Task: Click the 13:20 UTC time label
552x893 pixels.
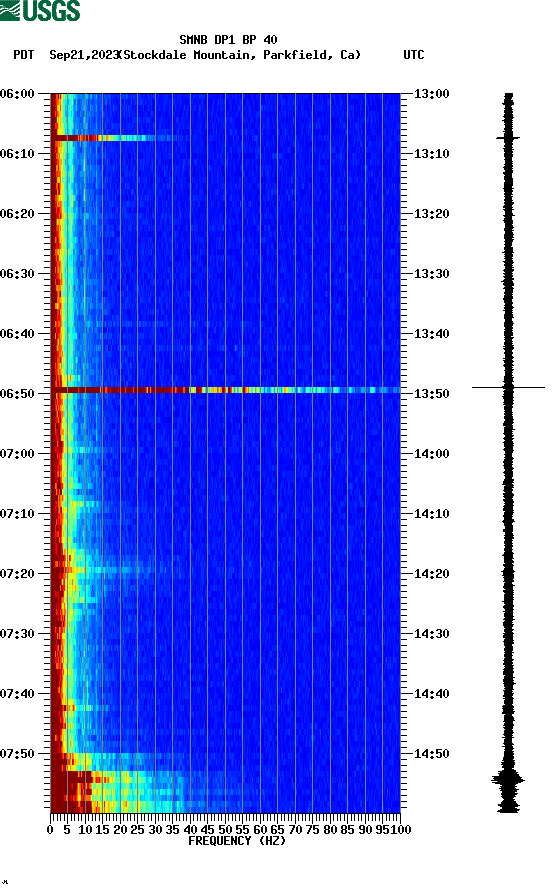Action: pos(431,214)
